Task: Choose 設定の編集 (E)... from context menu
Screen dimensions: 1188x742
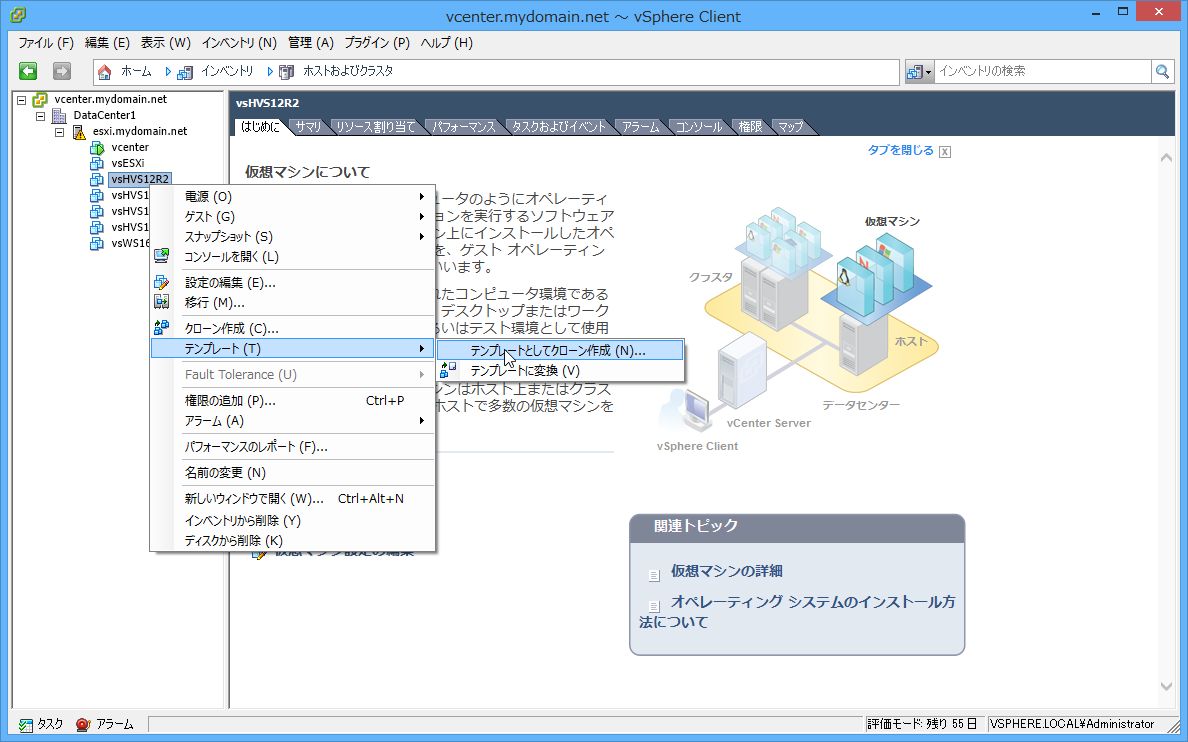Action: (292, 283)
